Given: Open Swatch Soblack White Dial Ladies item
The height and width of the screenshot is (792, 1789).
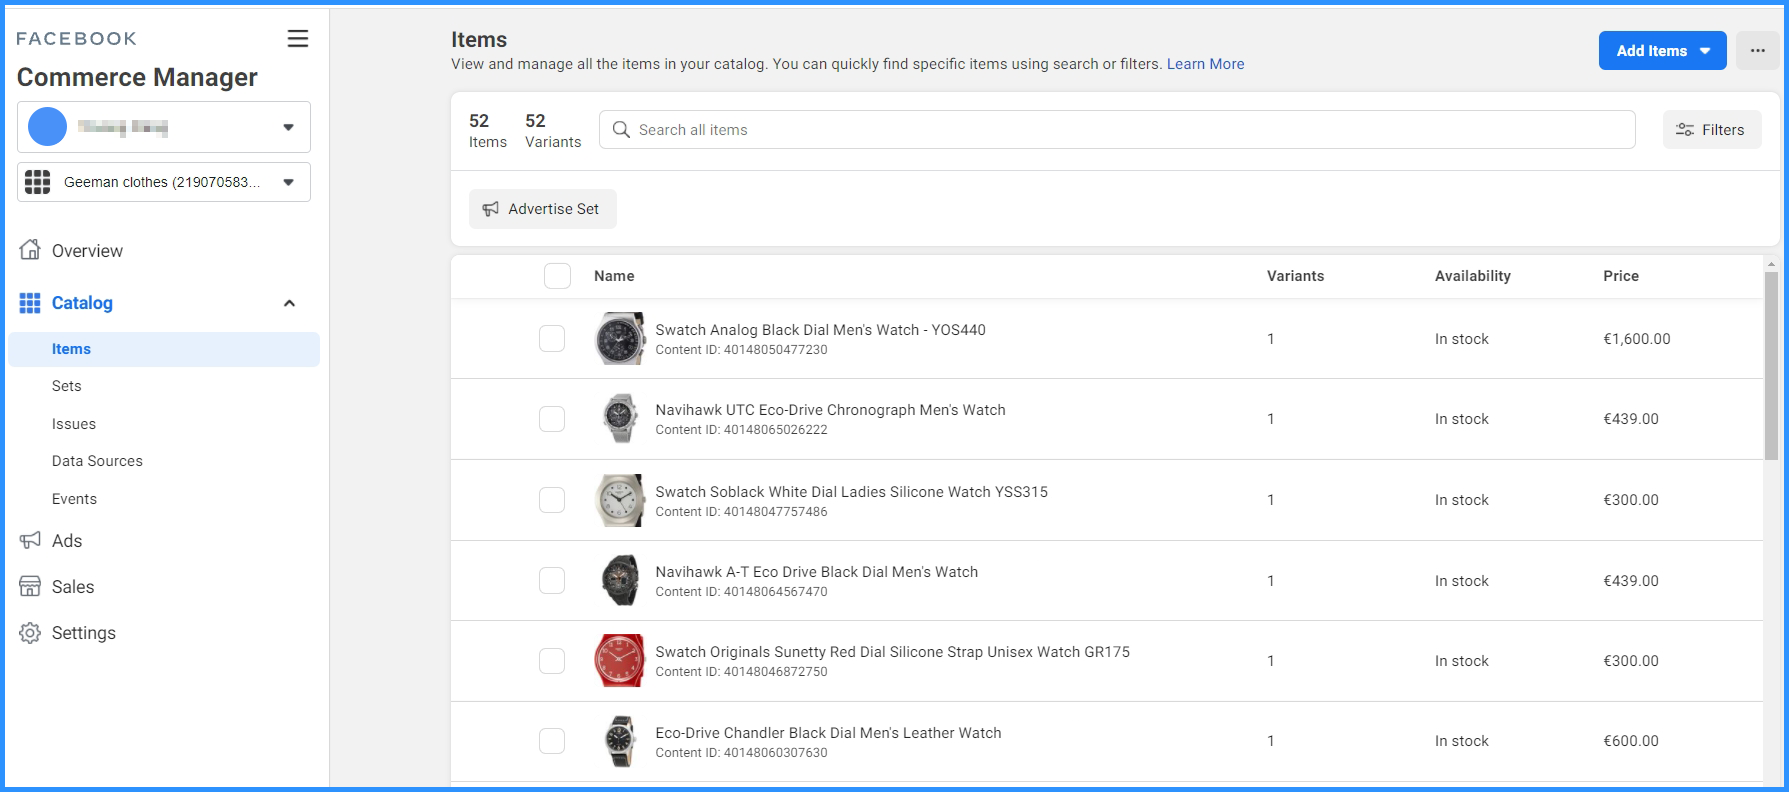Looking at the screenshot, I should (x=851, y=492).
